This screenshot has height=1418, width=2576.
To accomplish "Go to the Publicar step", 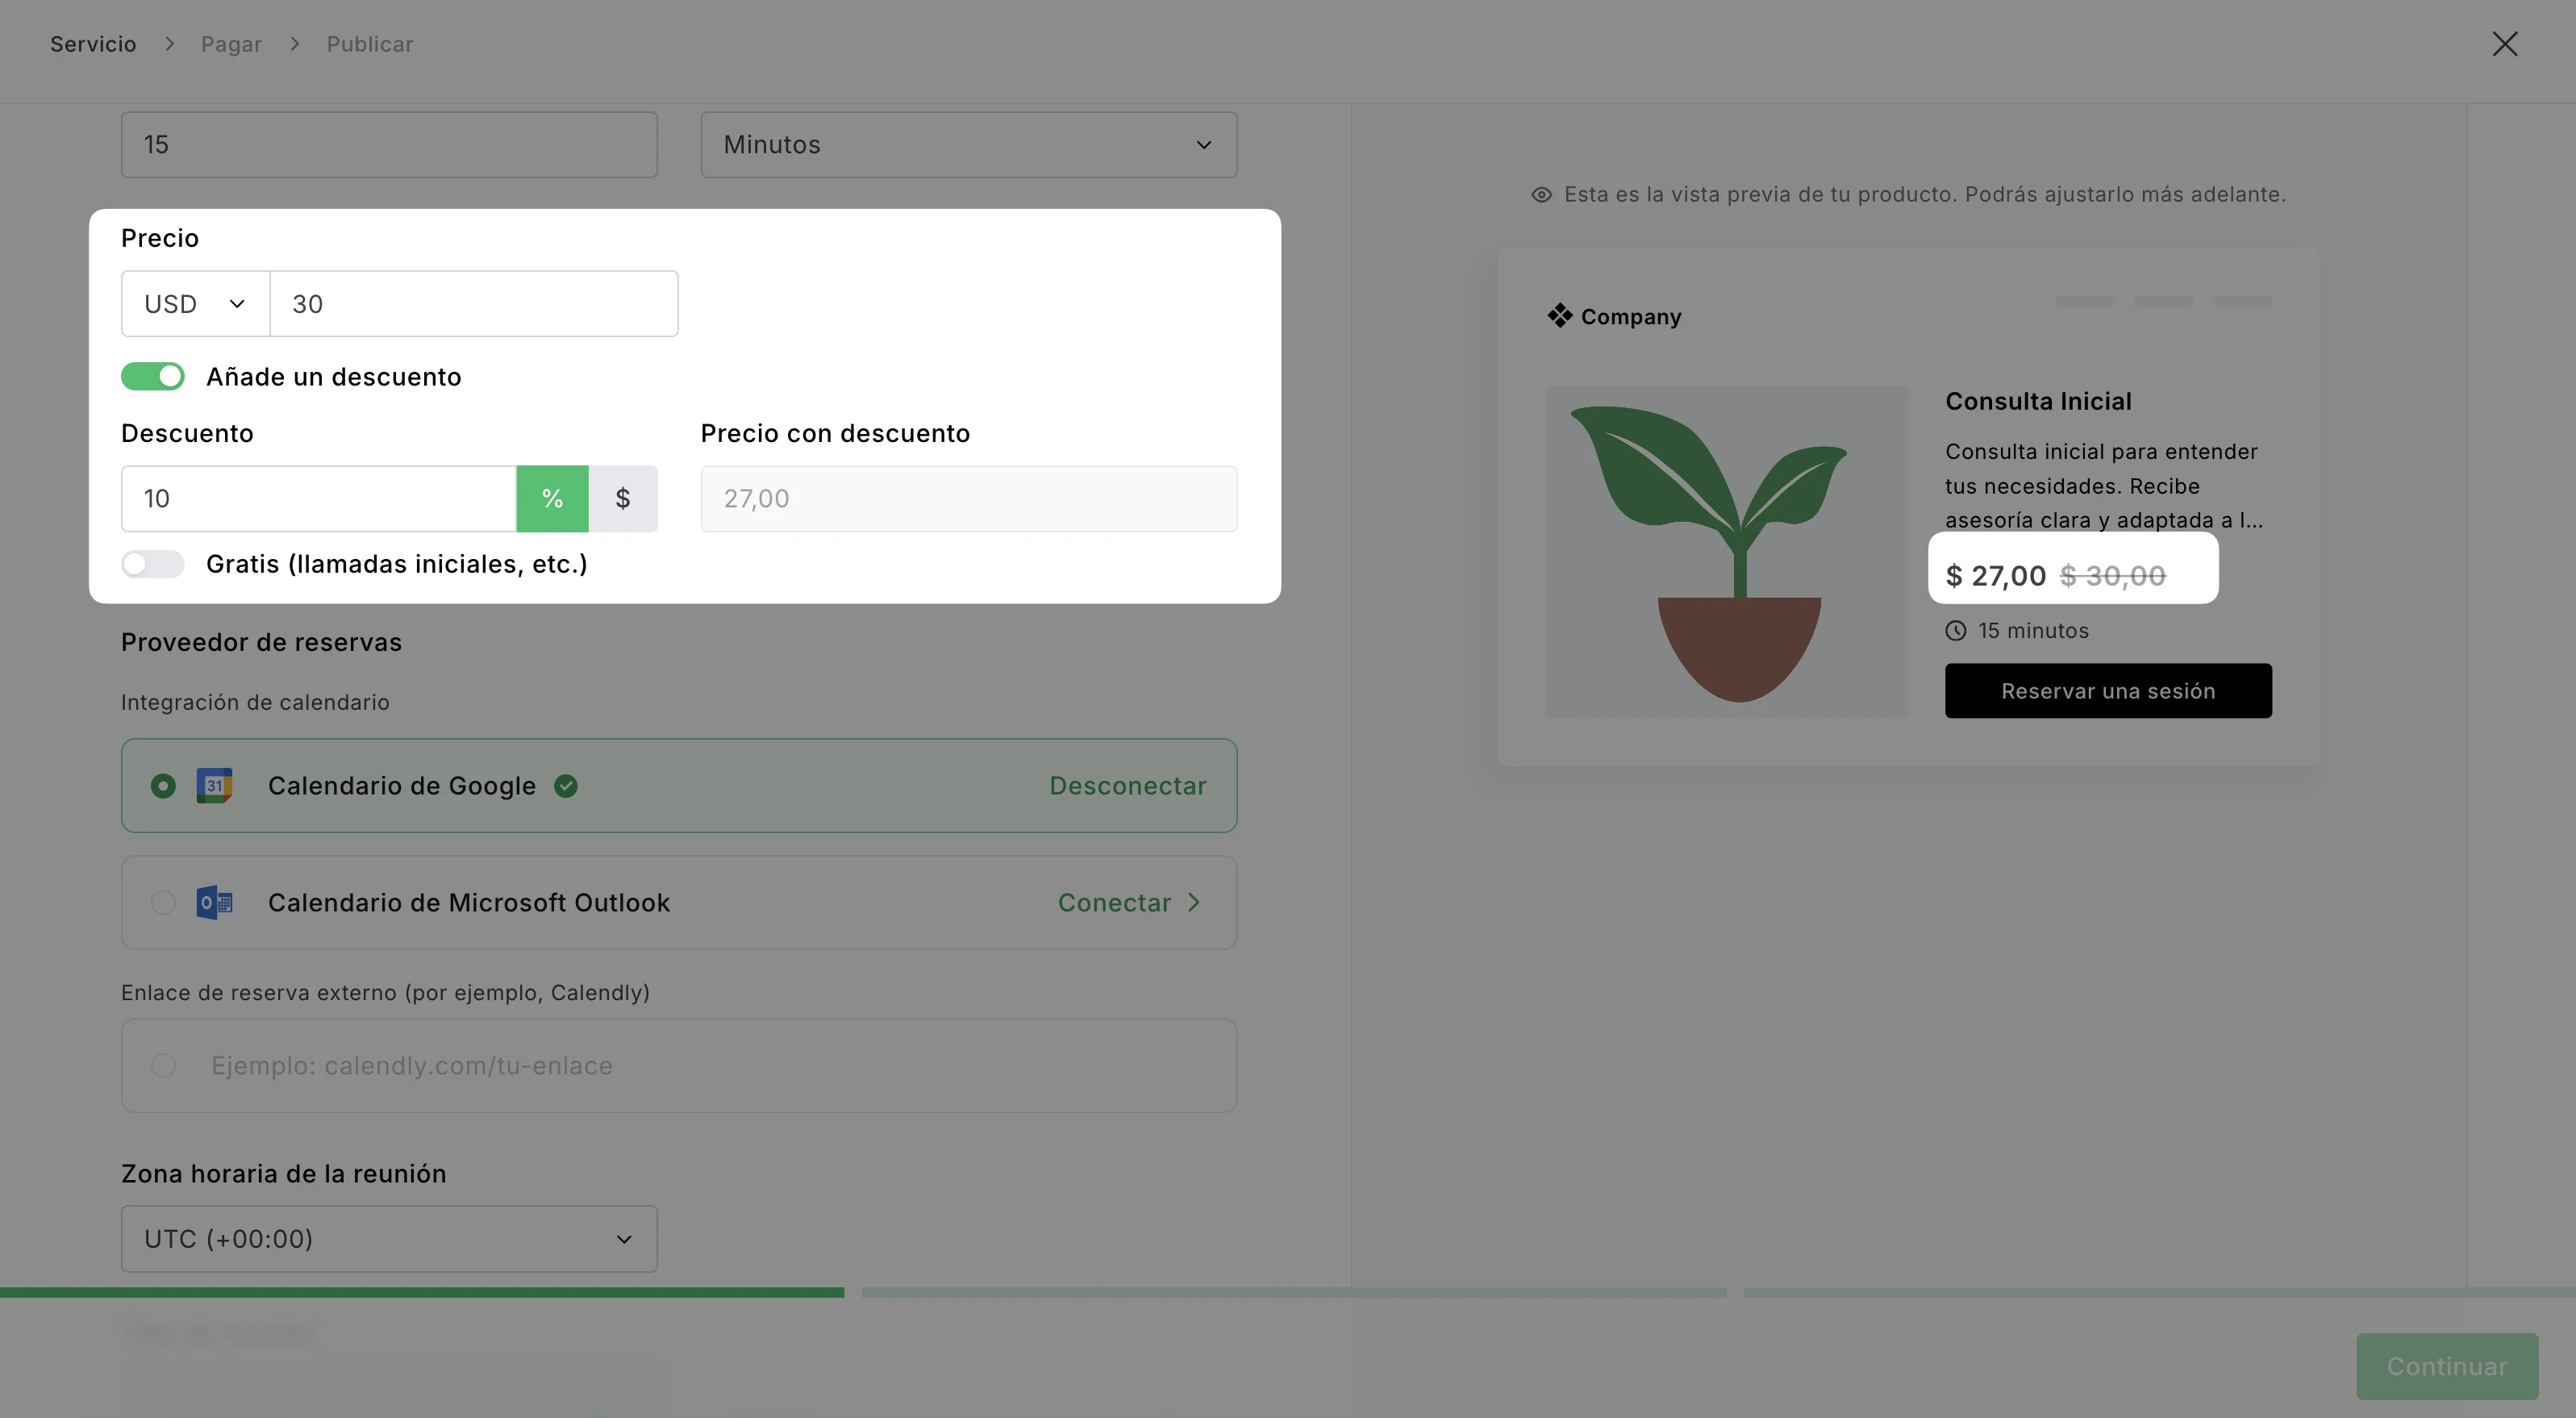I will pyautogui.click(x=370, y=44).
